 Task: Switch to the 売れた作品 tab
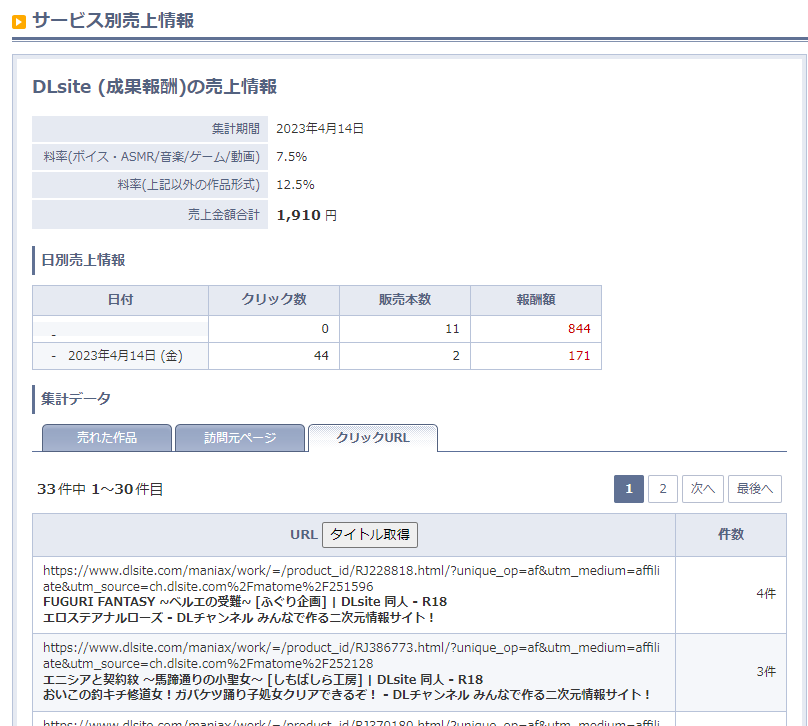click(107, 437)
